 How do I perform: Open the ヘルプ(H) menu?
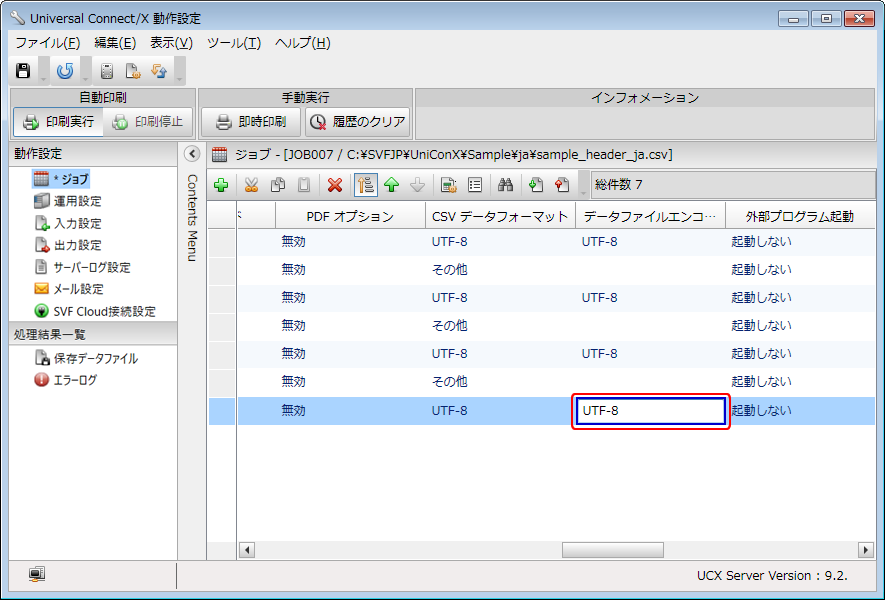303,43
